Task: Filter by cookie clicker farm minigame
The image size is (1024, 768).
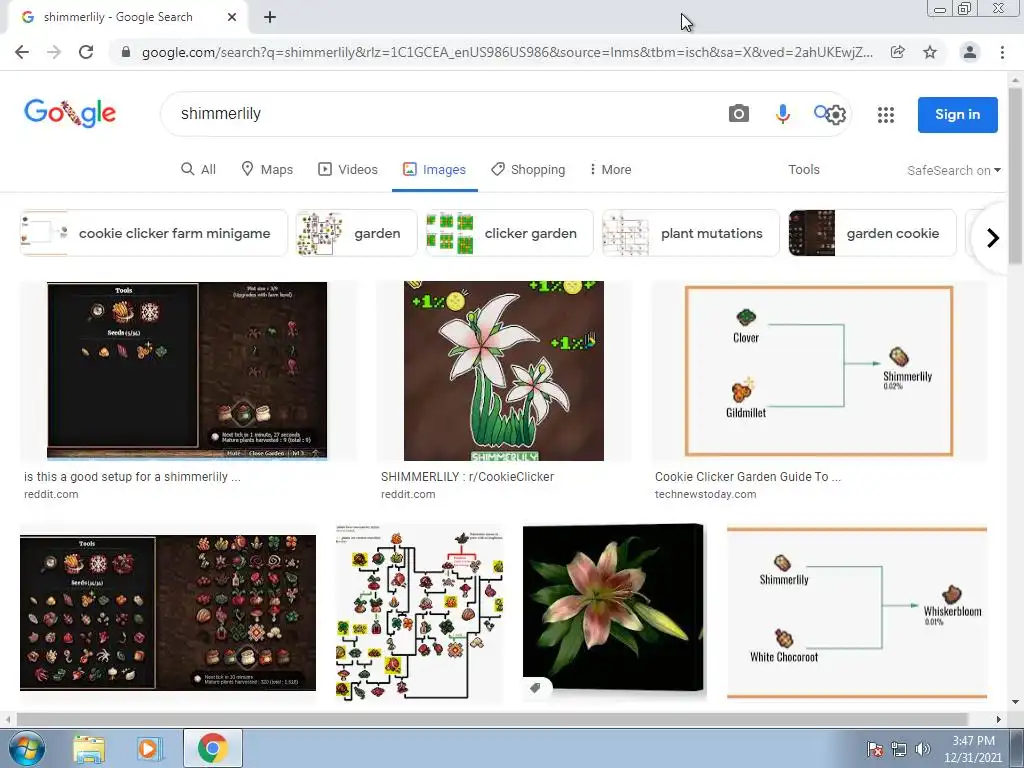Action: 153,233
